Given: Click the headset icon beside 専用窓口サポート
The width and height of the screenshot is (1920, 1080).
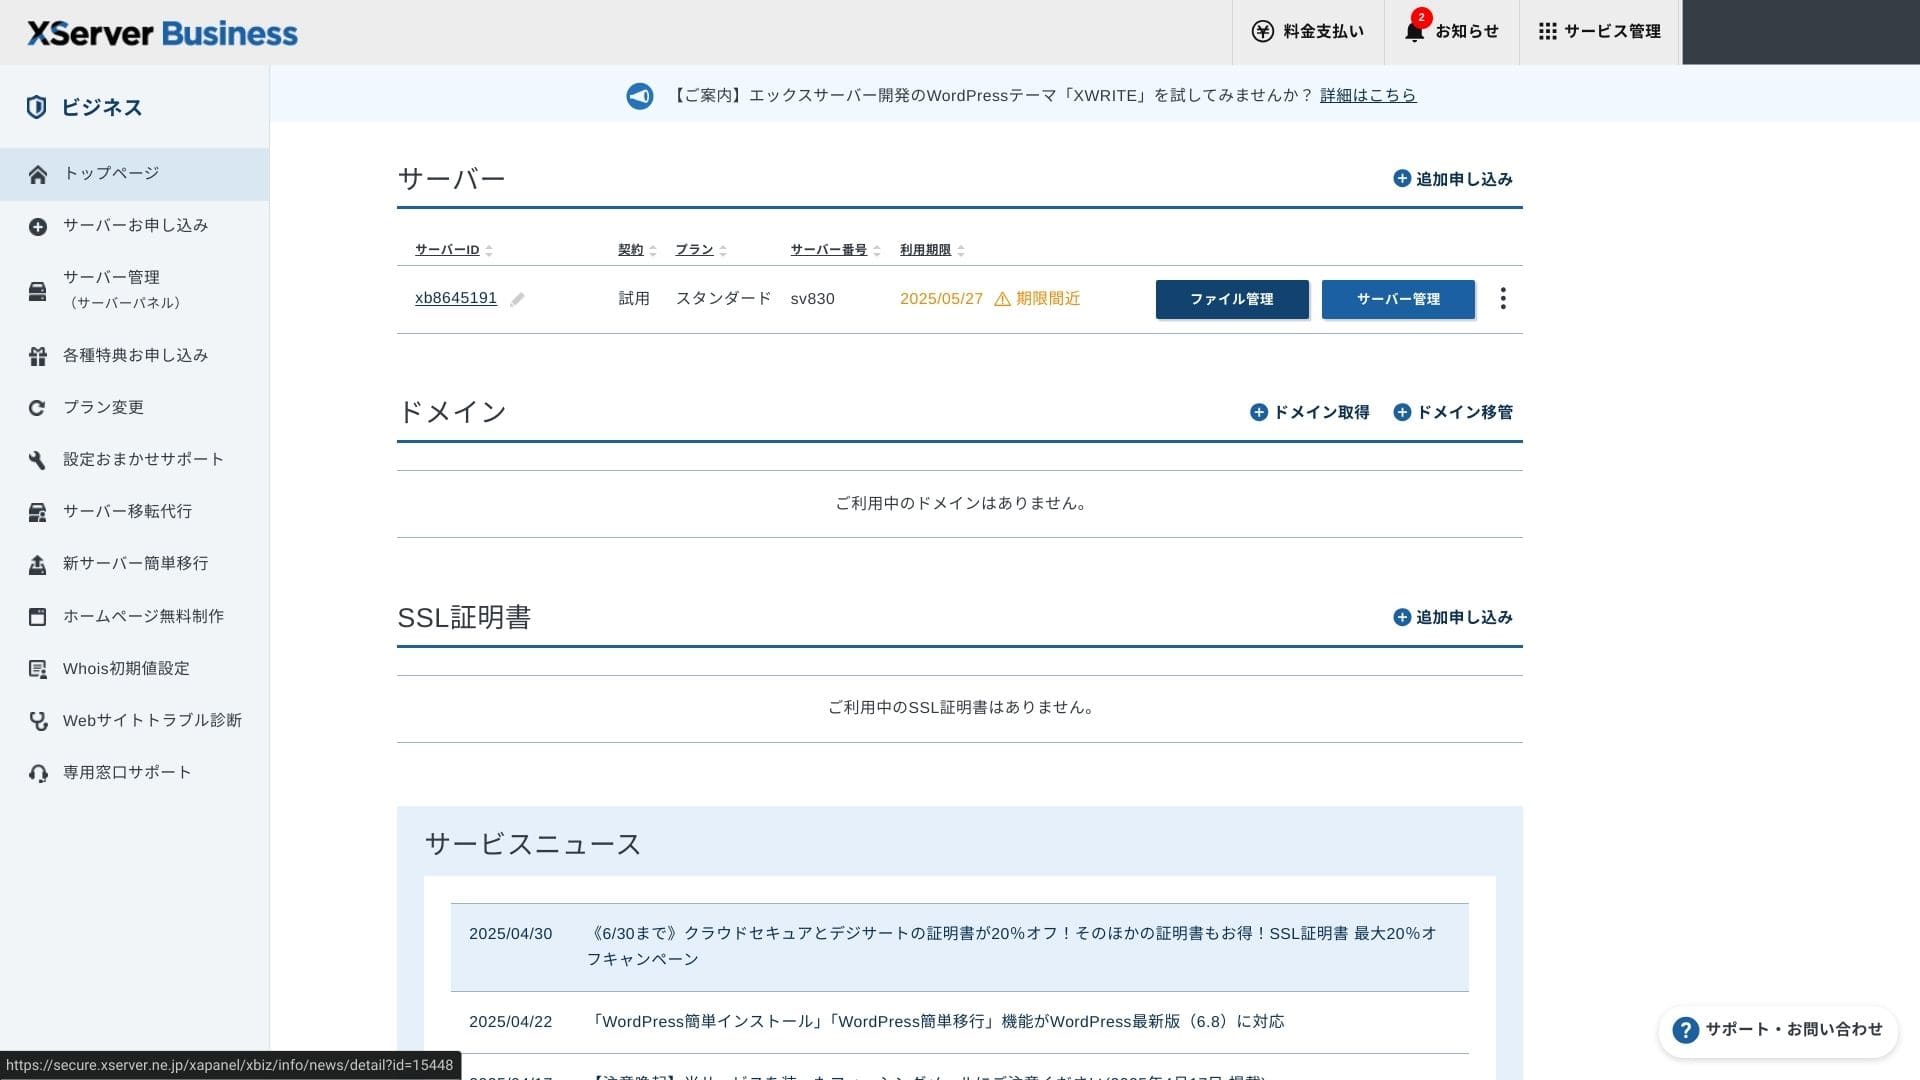Looking at the screenshot, I should [38, 773].
